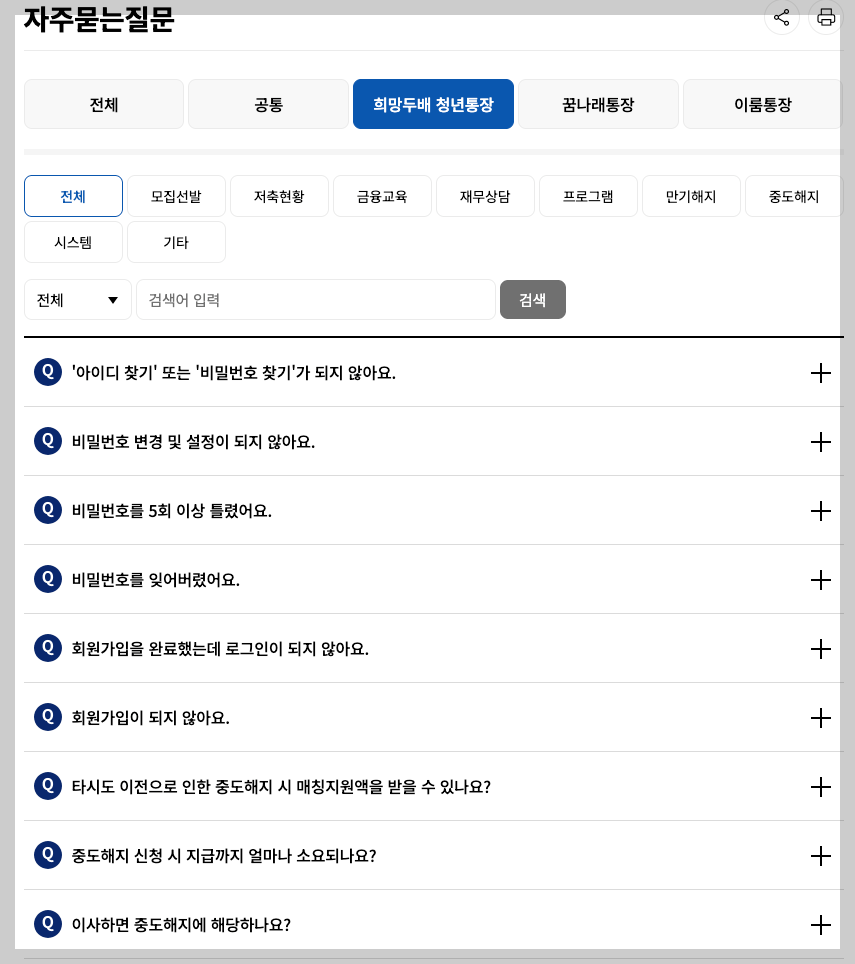The height and width of the screenshot is (964, 855).
Task: Expand 비밀번호 변경 및 설정이 되지 않아요 with plus
Action: pyautogui.click(x=821, y=441)
